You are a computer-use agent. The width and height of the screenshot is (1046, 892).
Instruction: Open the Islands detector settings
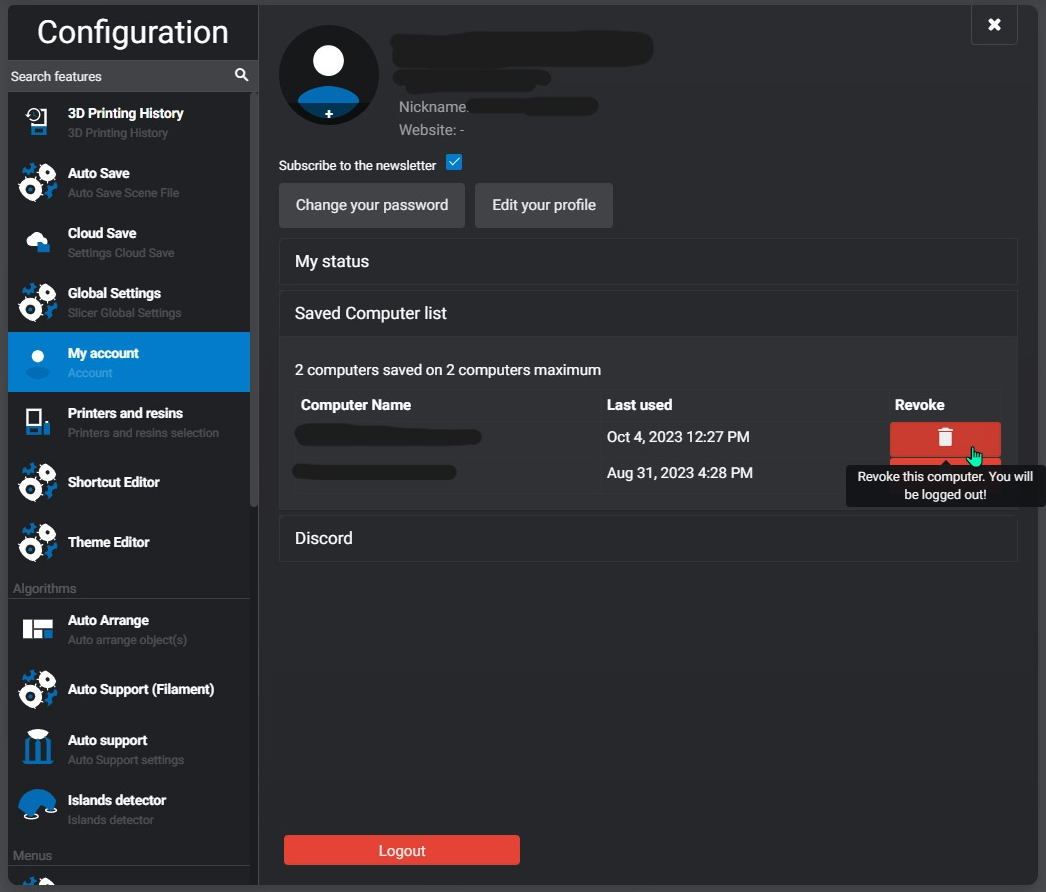114,810
